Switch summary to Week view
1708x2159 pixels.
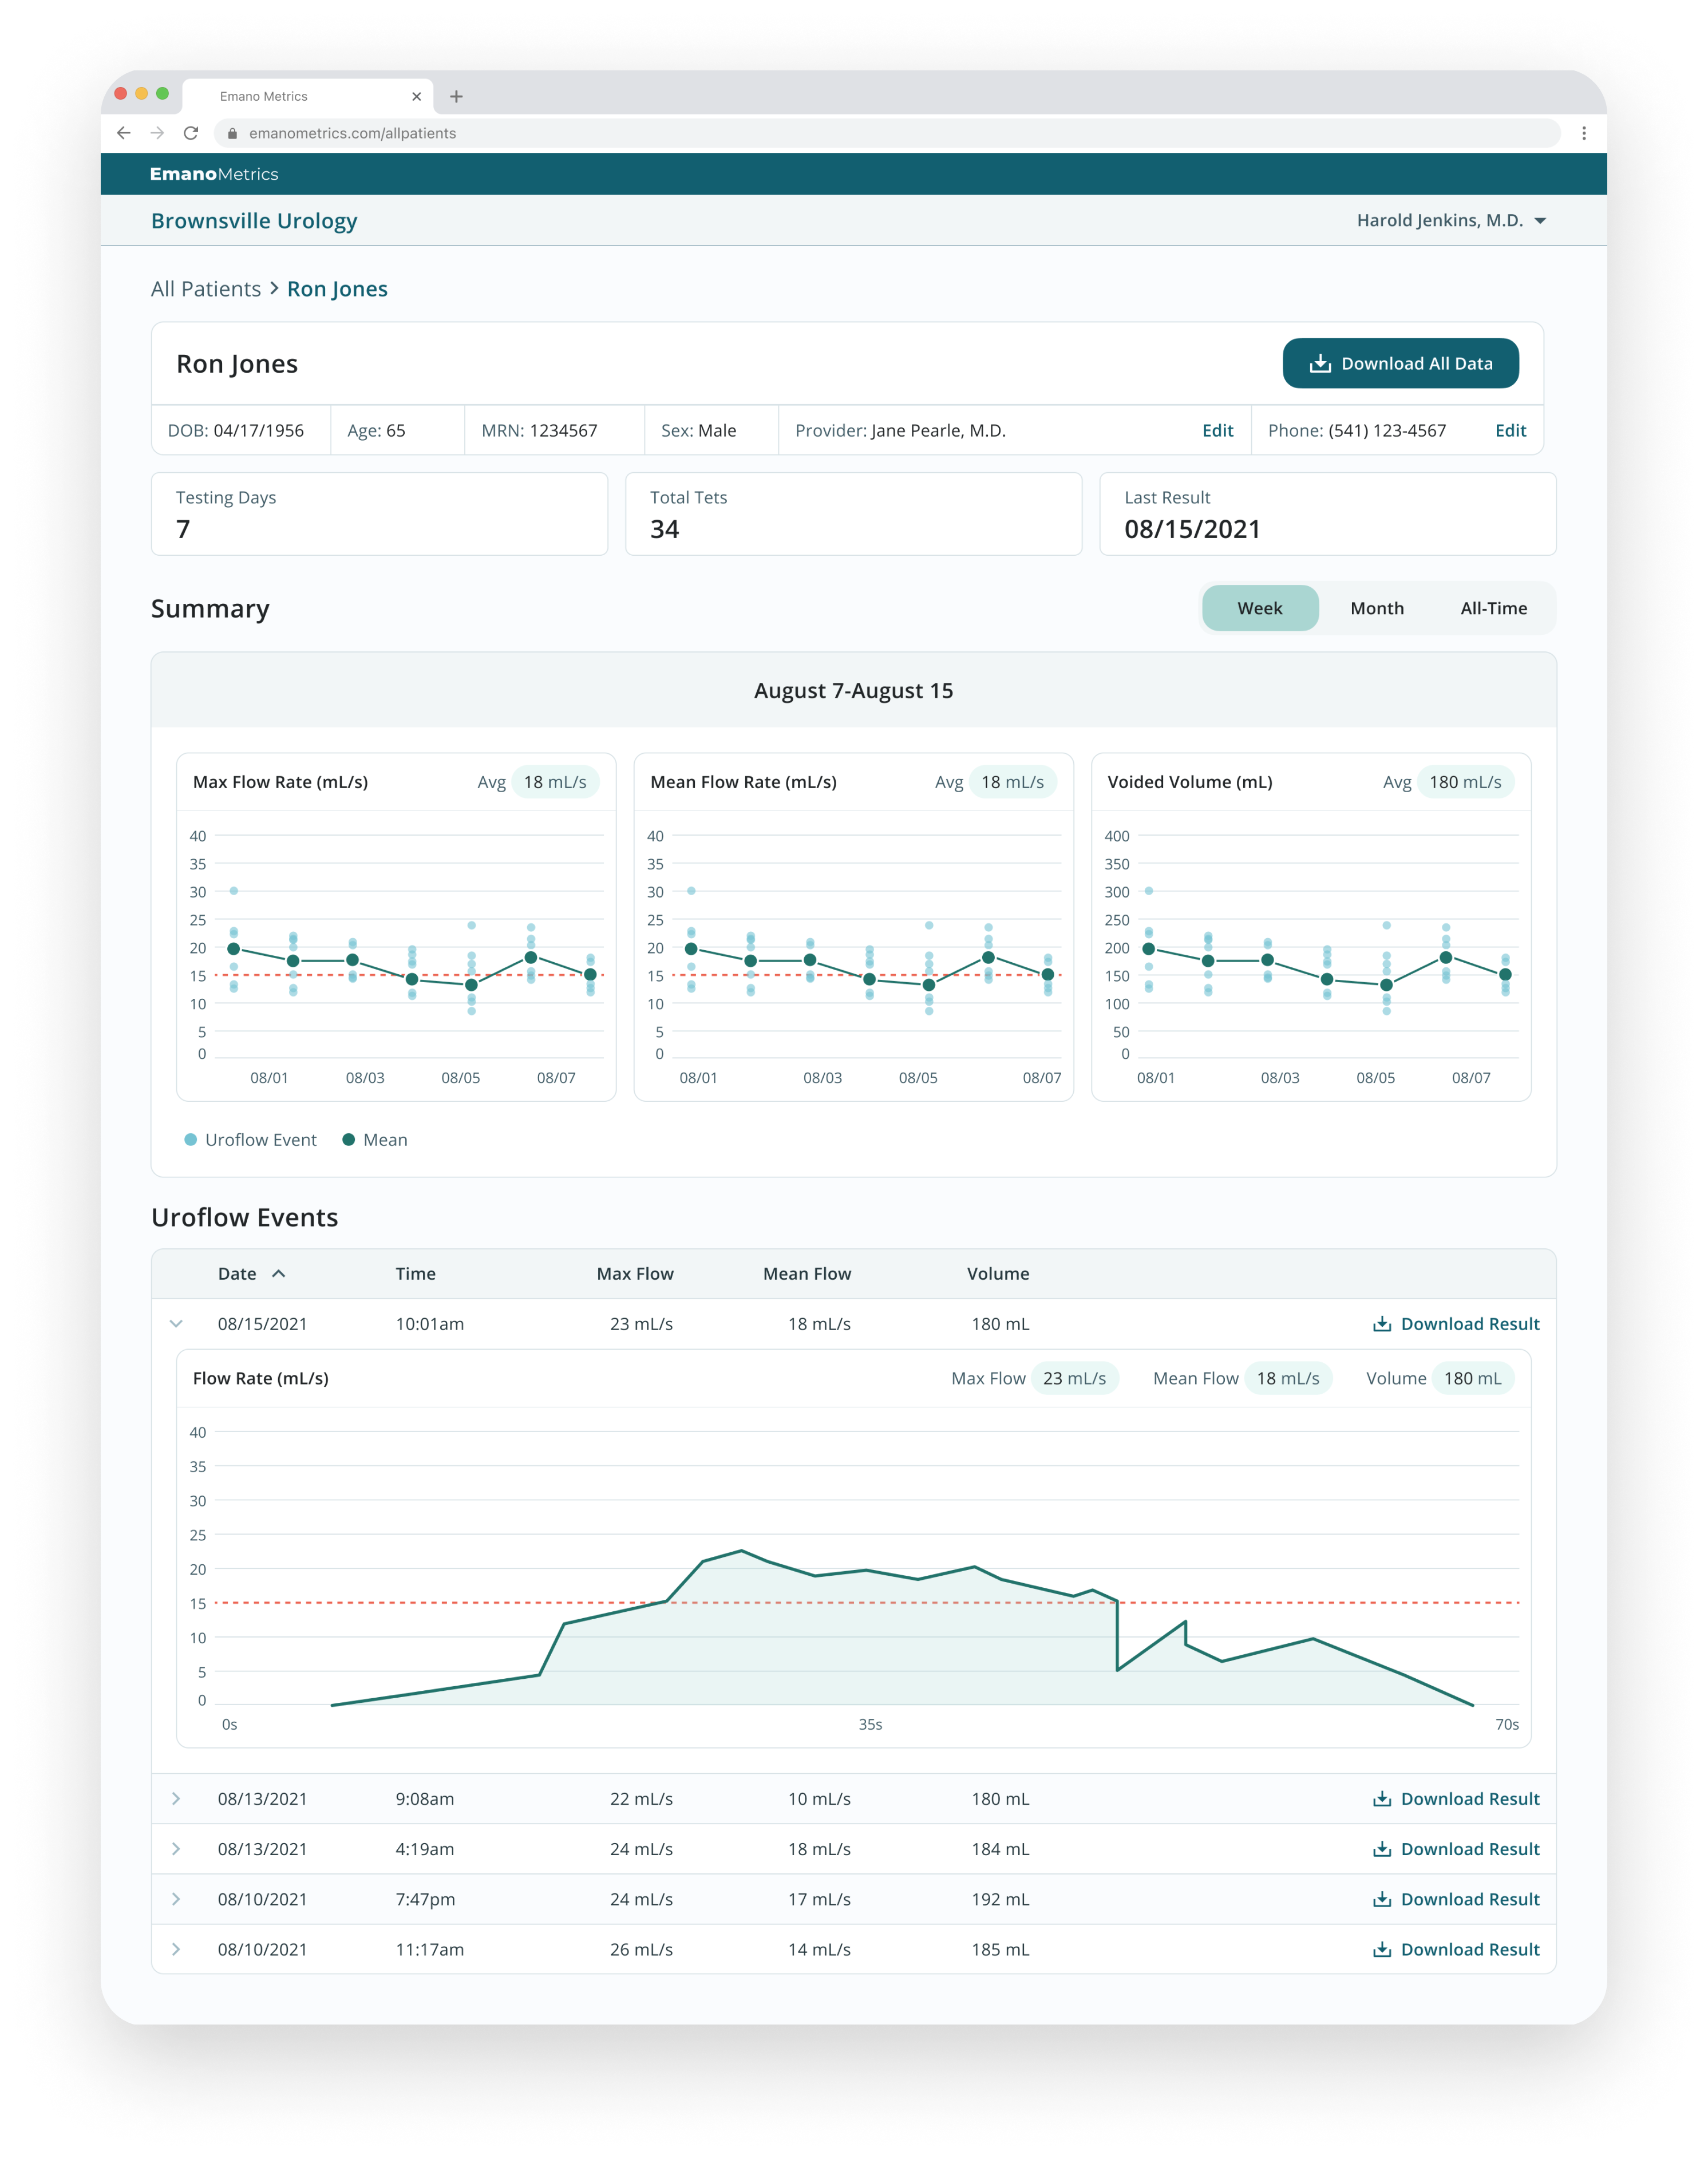[x=1259, y=608]
